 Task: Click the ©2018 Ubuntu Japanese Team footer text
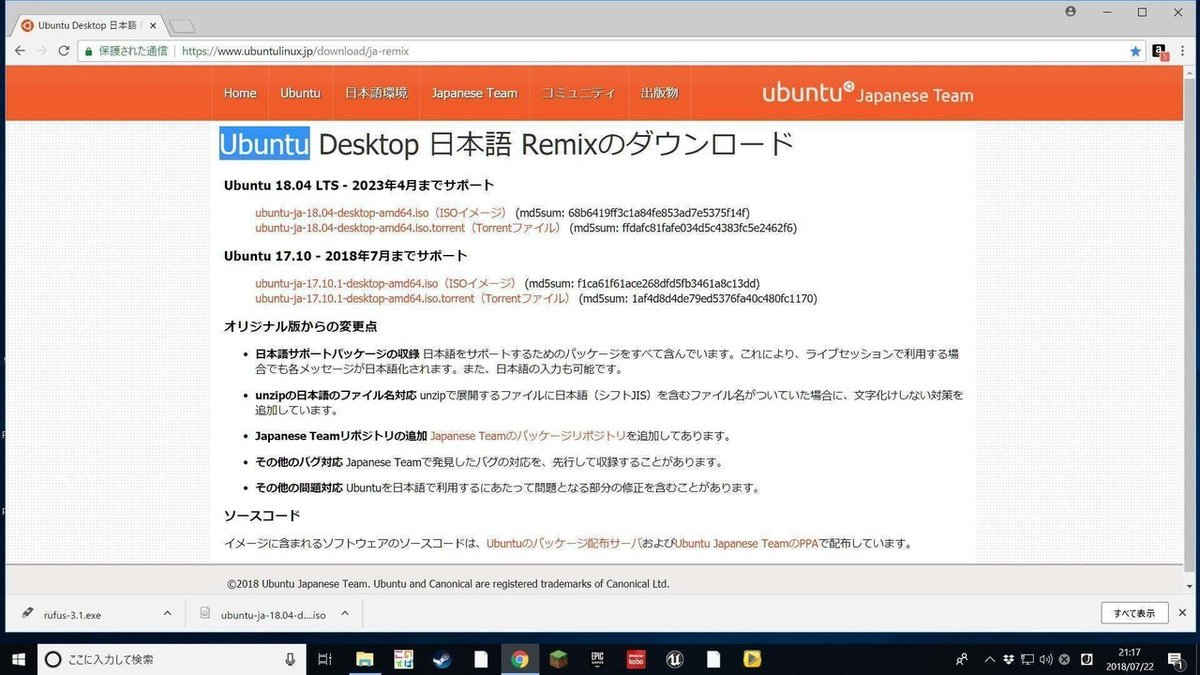[448, 584]
